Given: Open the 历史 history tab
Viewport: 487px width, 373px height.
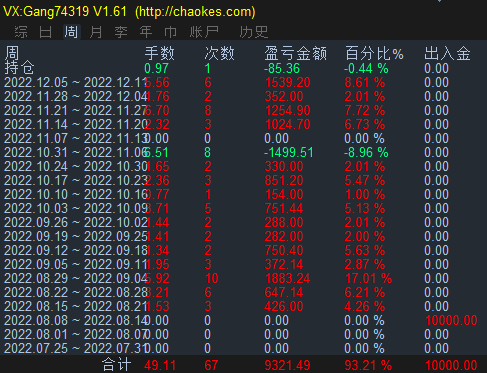Looking at the screenshot, I should (x=254, y=32).
